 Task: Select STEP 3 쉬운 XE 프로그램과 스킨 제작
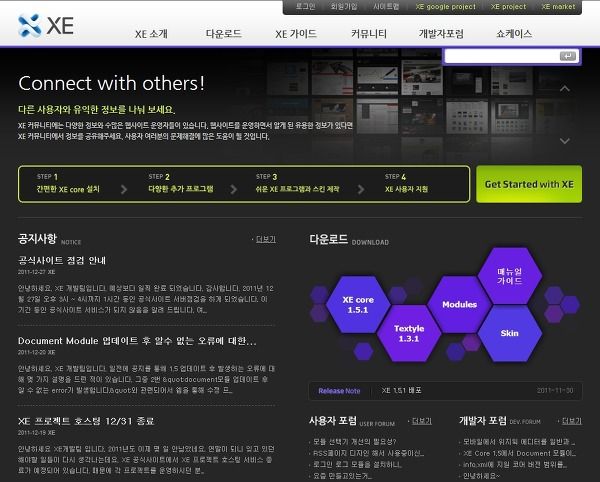point(297,183)
